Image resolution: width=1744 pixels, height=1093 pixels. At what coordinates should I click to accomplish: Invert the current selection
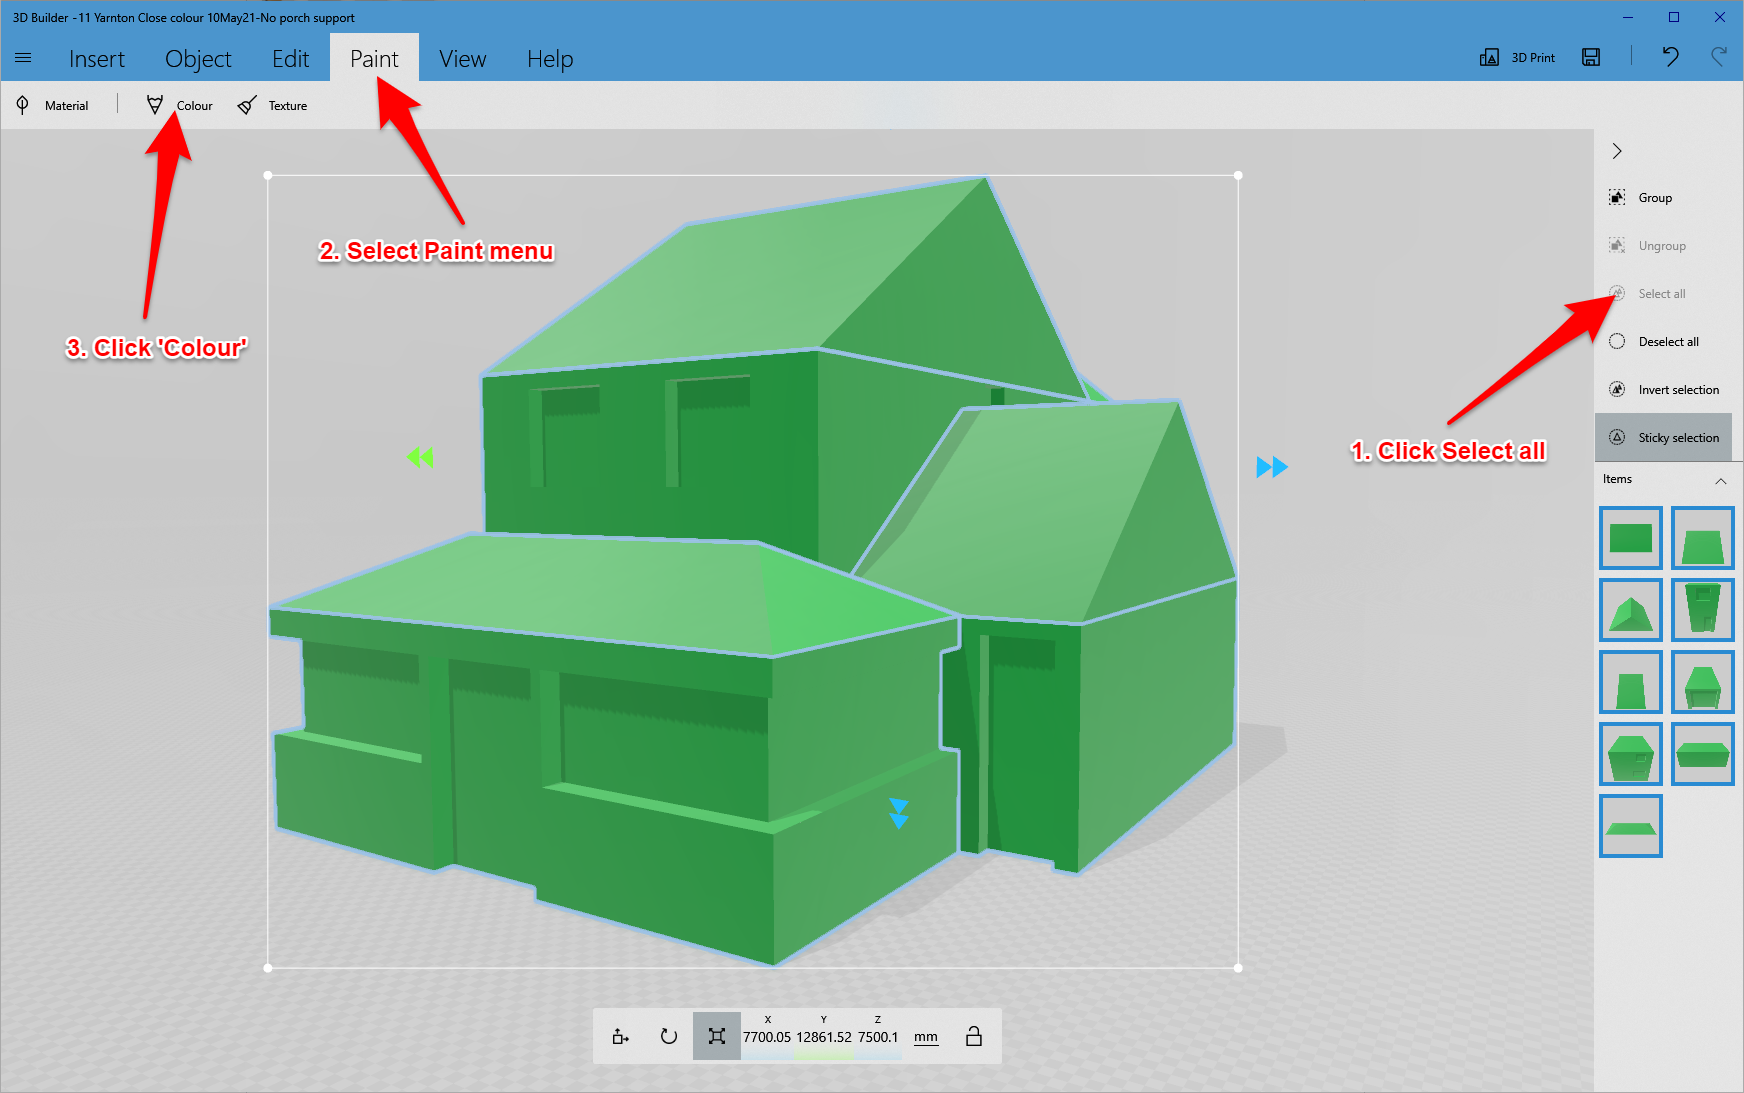(x=1663, y=390)
